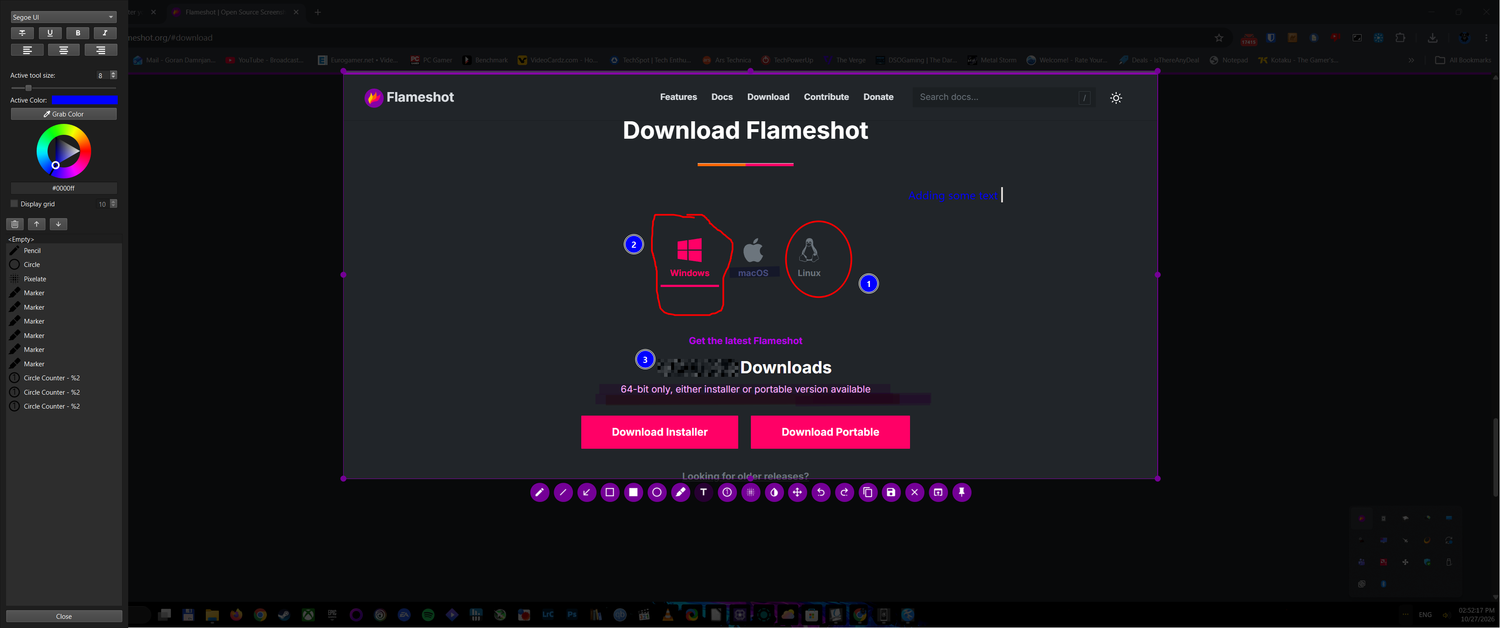1500x628 pixels.
Task: Set text alignment to left
Action: click(x=27, y=50)
